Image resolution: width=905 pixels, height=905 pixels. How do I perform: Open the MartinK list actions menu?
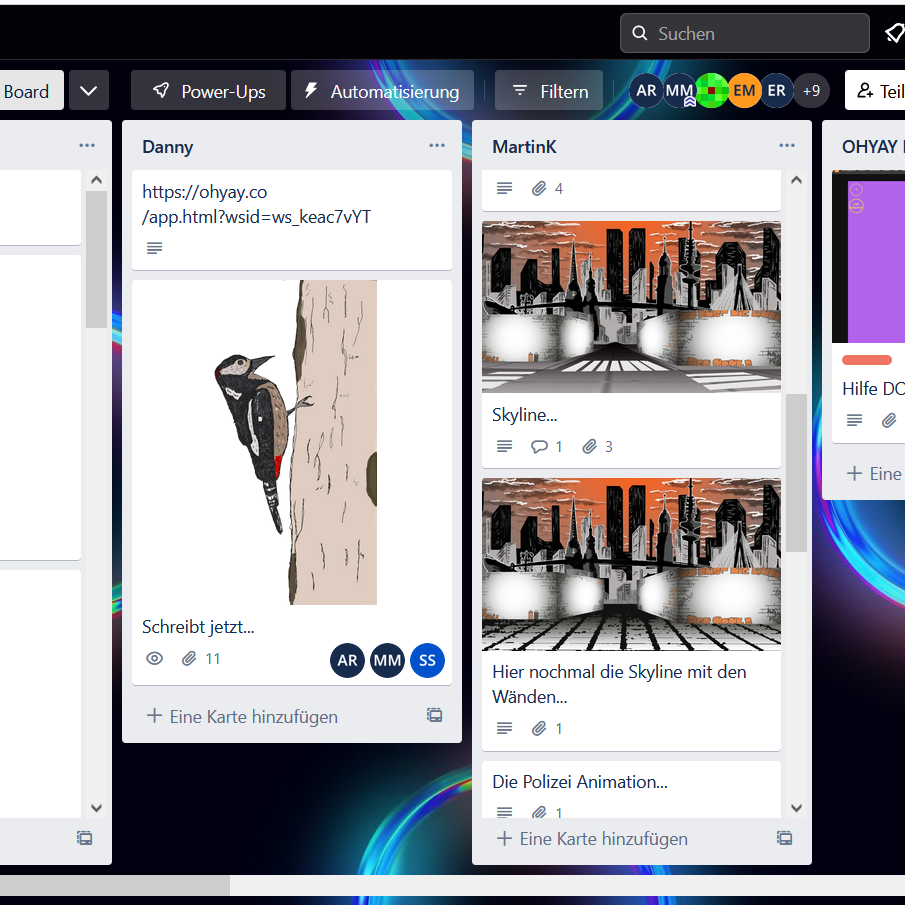[787, 145]
